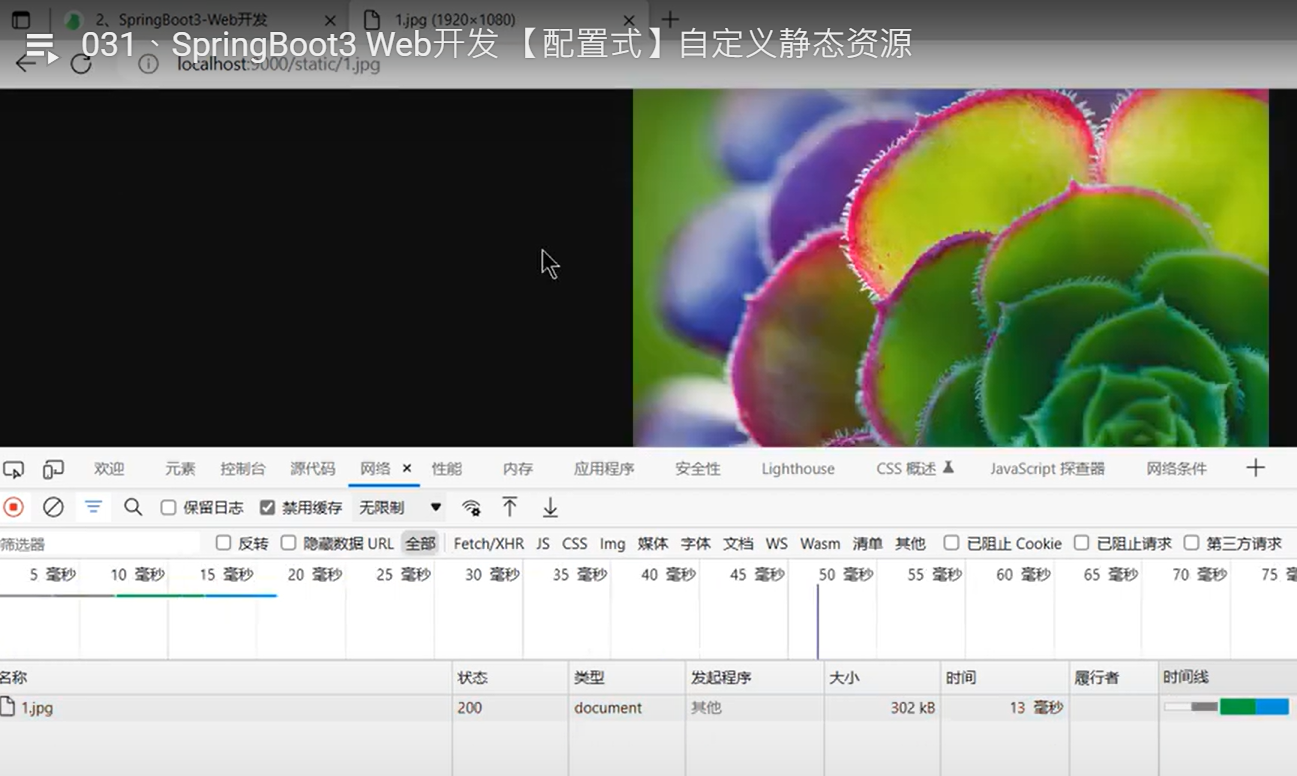Viewport: 1297px width, 776px height.
Task: Open network conditions wifi-gear icon
Action: [x=471, y=508]
